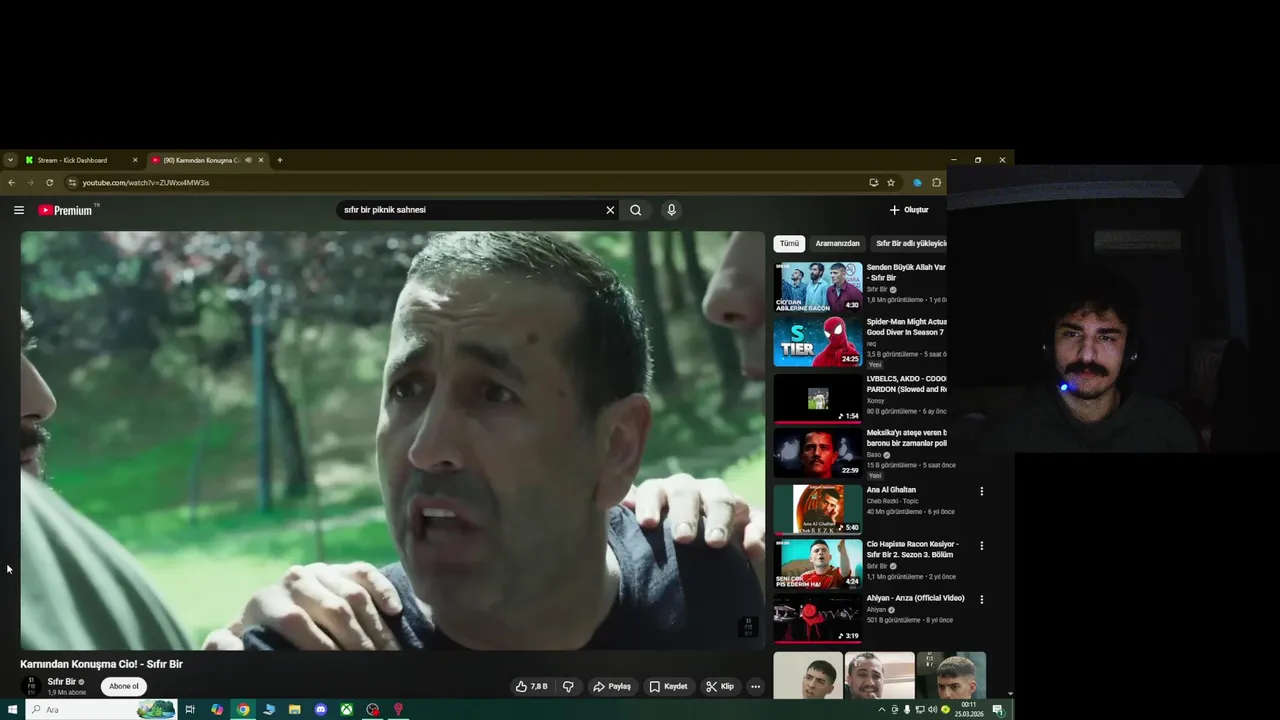Start voice search with microphone
The width and height of the screenshot is (1280, 720).
pos(672,210)
